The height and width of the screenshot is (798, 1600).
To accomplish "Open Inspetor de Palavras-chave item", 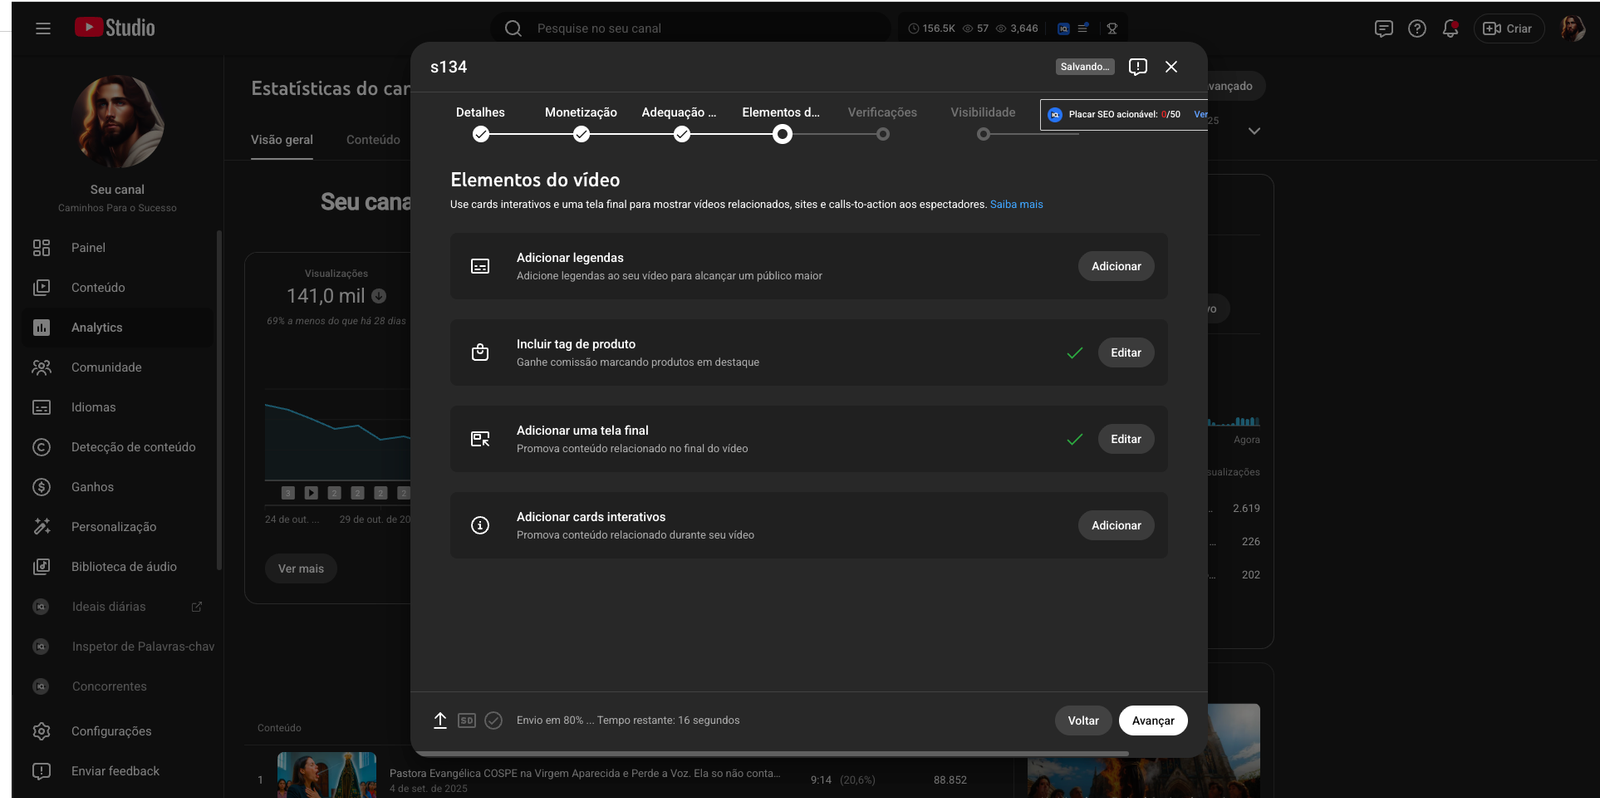I will coord(118,647).
